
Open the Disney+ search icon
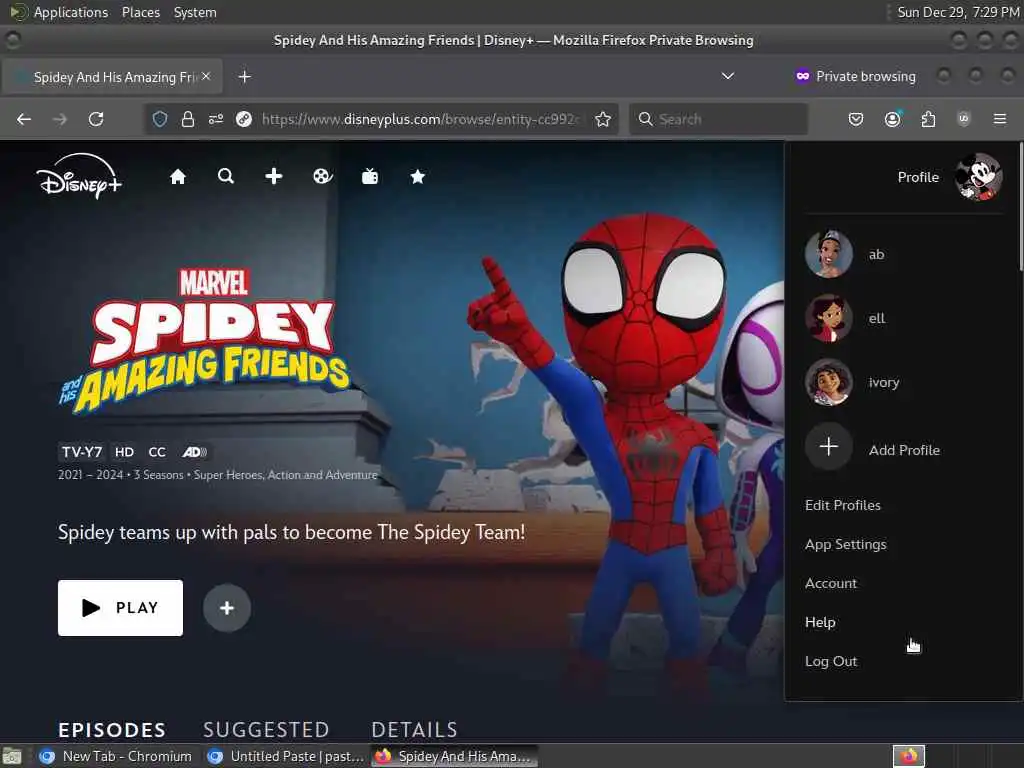tap(225, 176)
